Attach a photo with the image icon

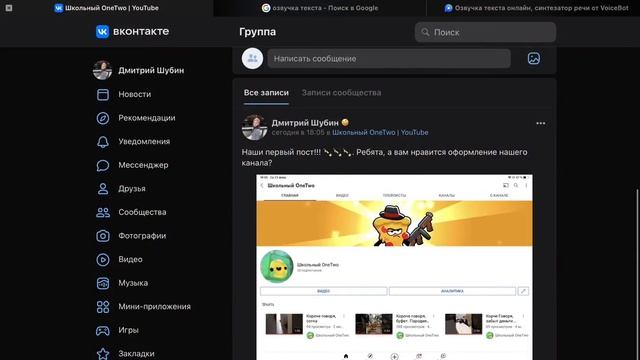coord(534,58)
